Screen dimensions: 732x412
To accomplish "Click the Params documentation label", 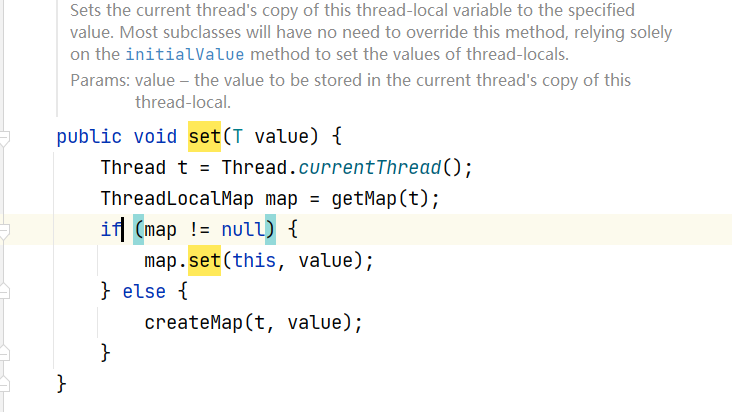I will point(100,80).
